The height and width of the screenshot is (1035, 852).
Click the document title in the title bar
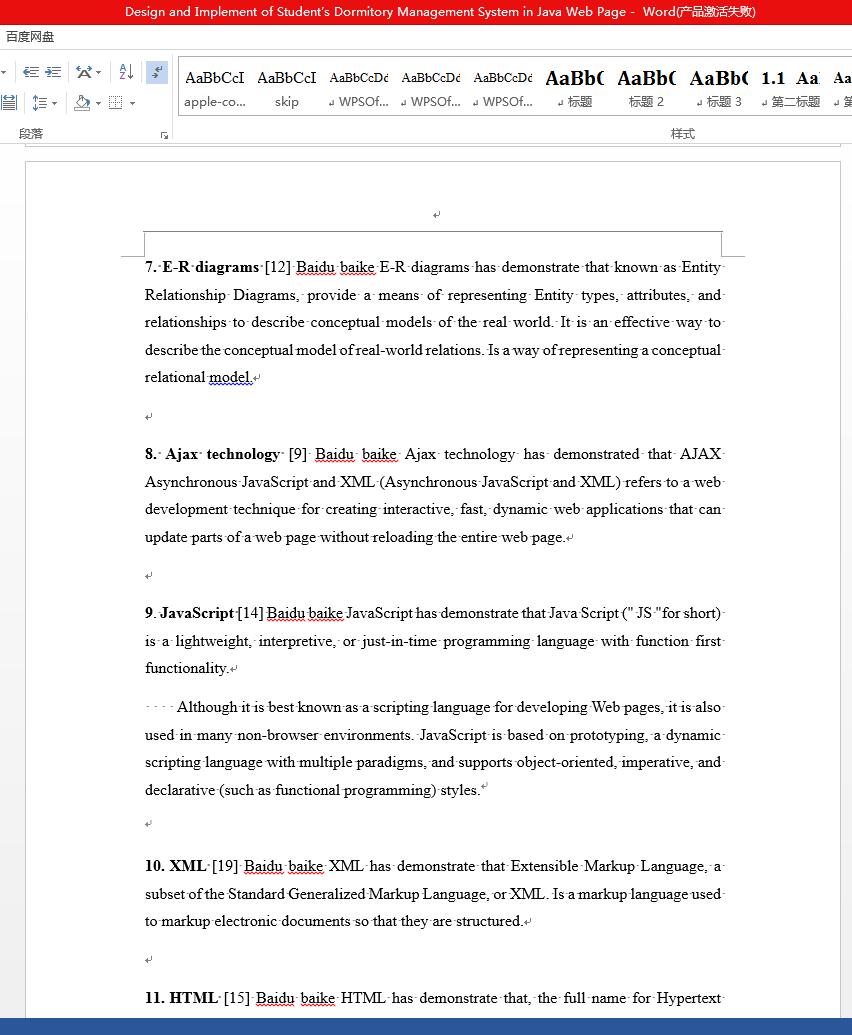(375, 12)
